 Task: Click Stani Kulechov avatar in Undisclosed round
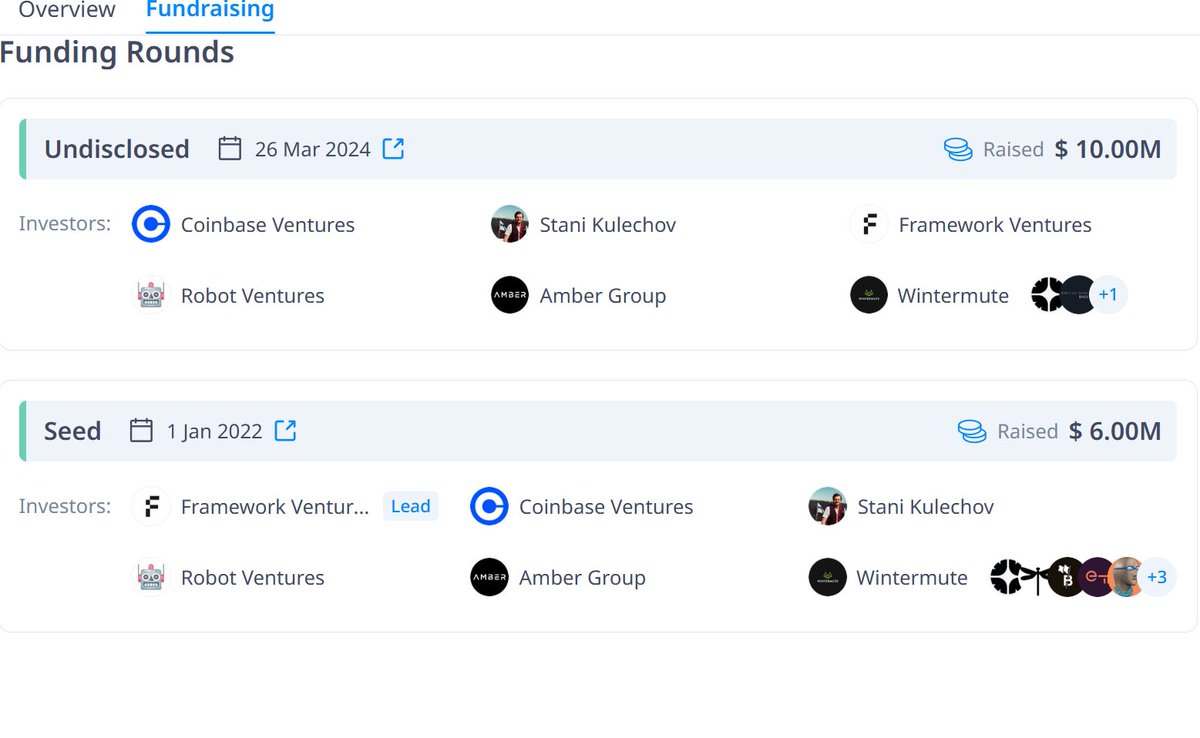(x=510, y=225)
